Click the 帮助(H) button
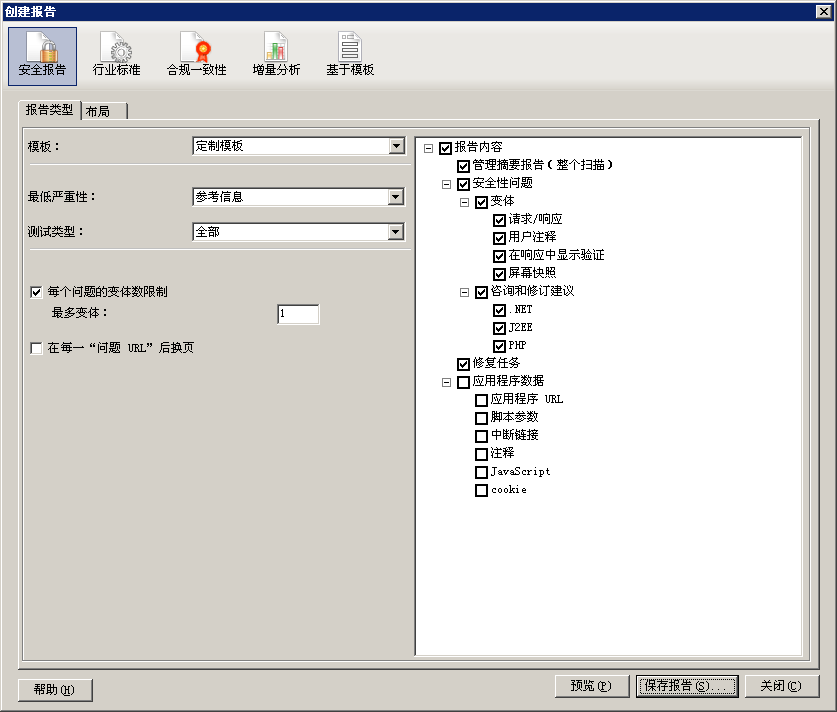Screen dimensions: 837x712 click(x=55, y=690)
